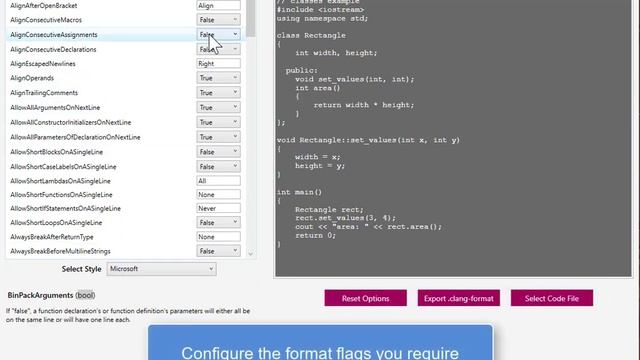Click the BinPackArguments description heading

pyautogui.click(x=51, y=295)
